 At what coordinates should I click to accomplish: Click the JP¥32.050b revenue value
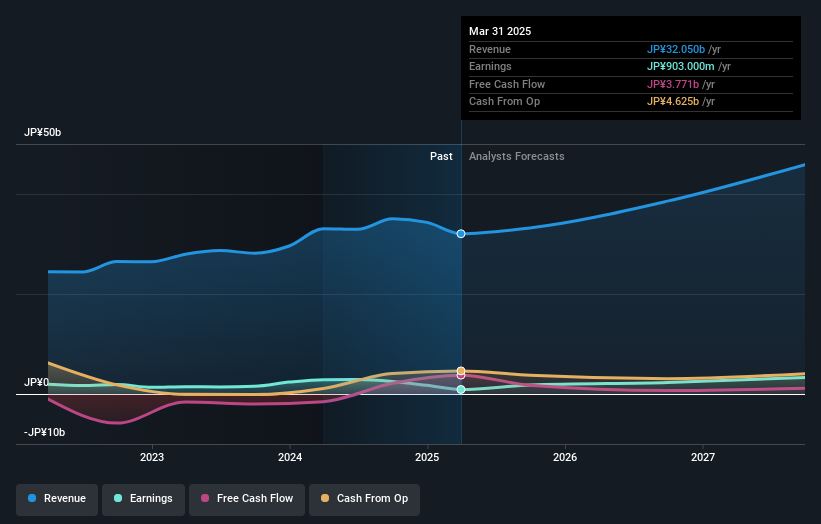(x=676, y=49)
